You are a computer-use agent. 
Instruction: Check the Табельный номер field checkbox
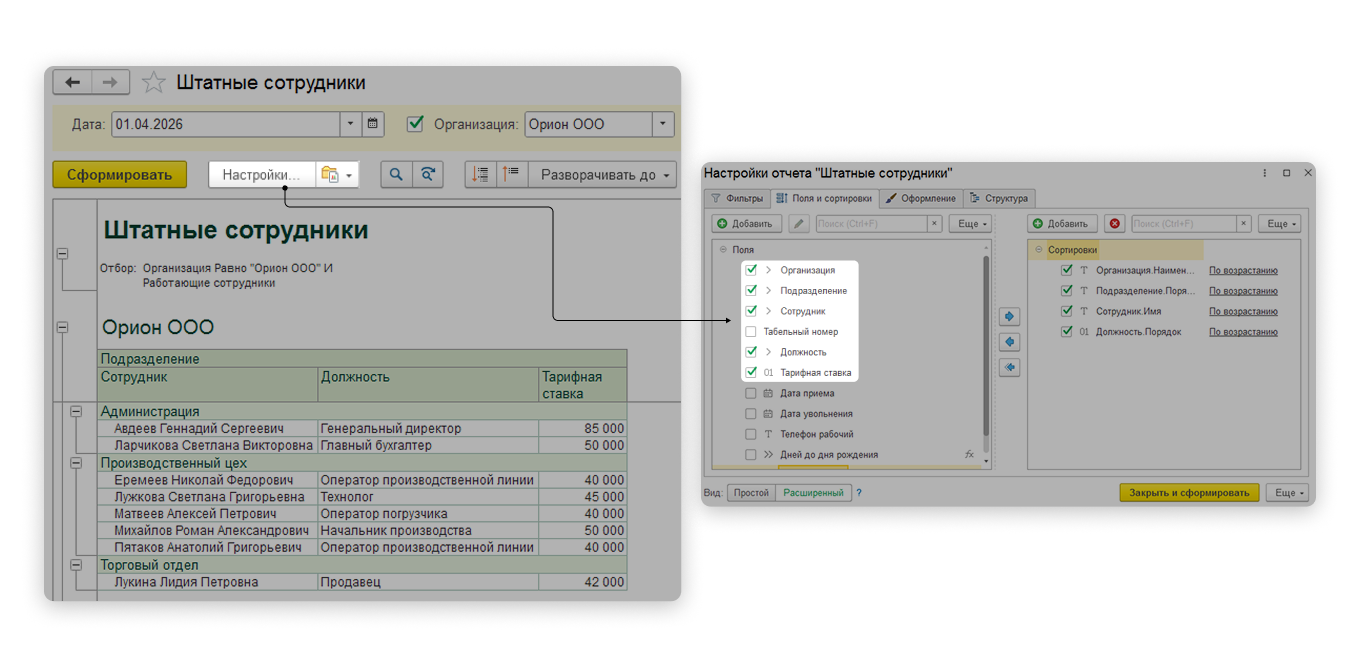pyautogui.click(x=751, y=331)
